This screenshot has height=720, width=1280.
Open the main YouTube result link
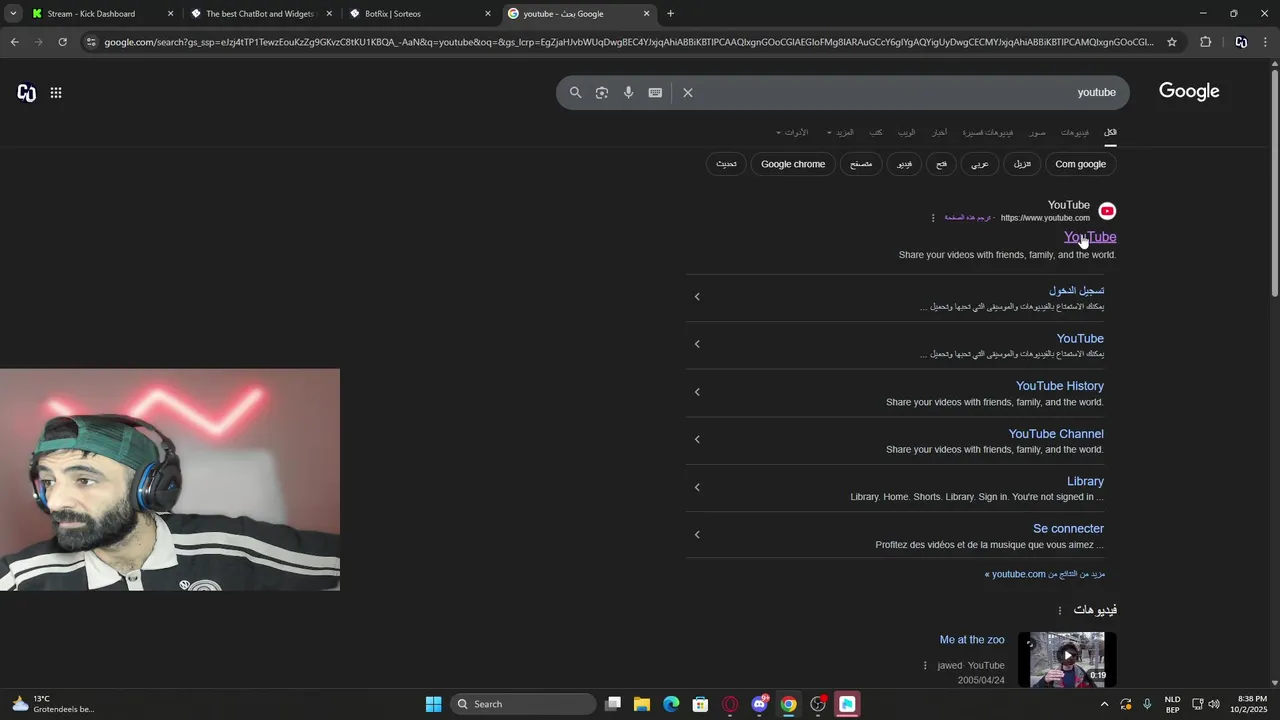1090,237
